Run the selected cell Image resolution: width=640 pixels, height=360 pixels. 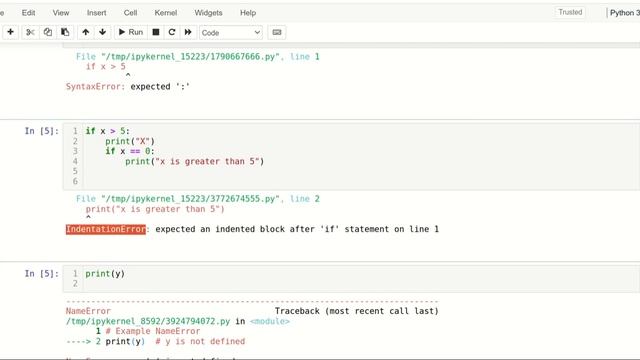pyautogui.click(x=131, y=32)
